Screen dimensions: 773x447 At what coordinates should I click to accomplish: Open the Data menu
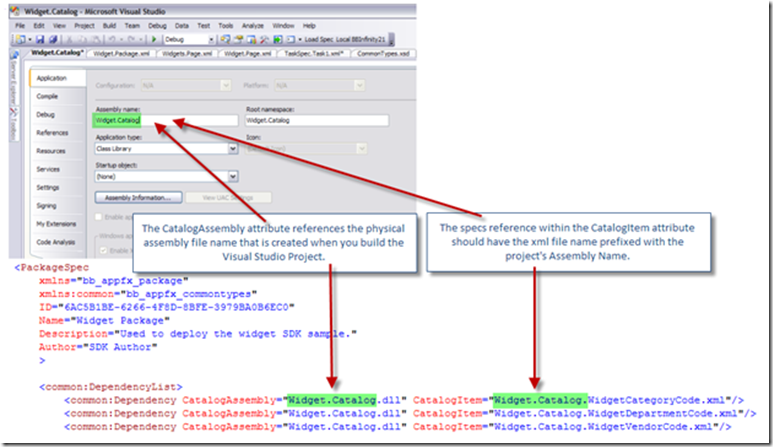181,26
